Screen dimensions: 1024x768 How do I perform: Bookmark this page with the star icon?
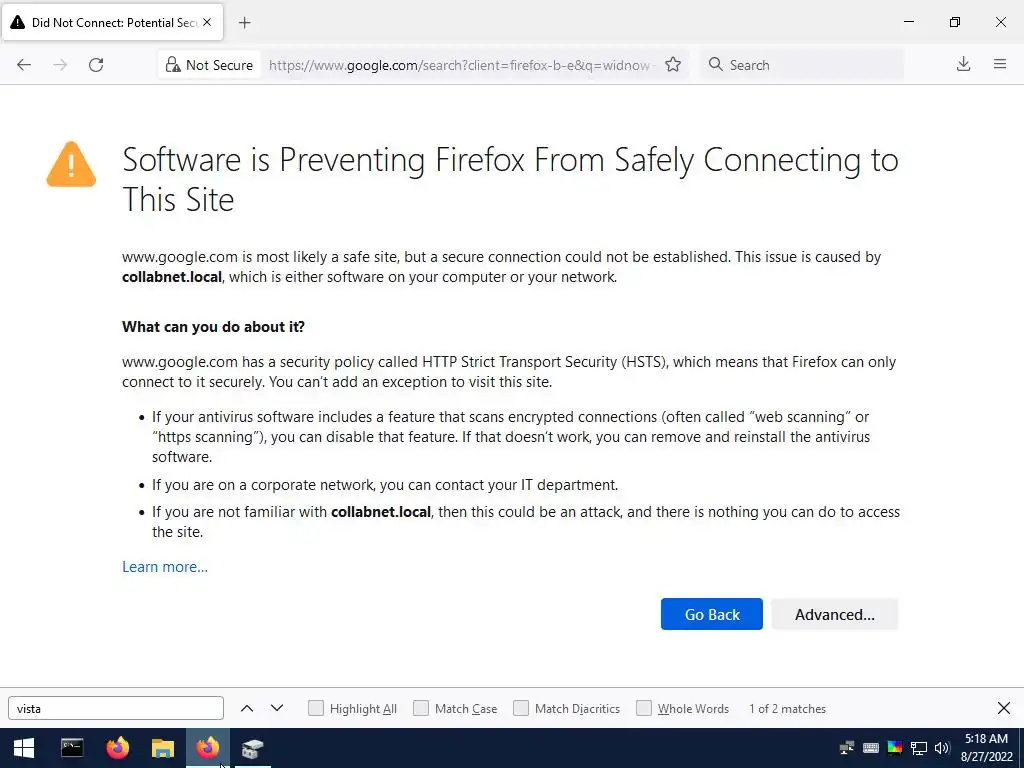(673, 65)
